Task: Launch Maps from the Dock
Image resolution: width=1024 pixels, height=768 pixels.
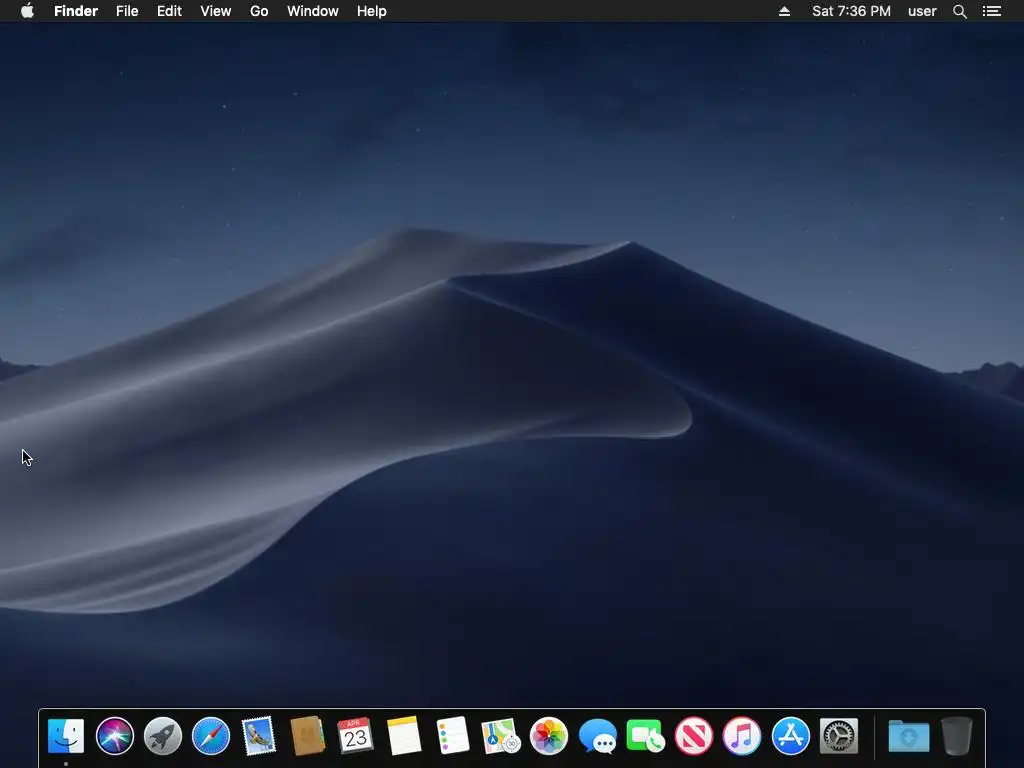Action: pos(500,736)
